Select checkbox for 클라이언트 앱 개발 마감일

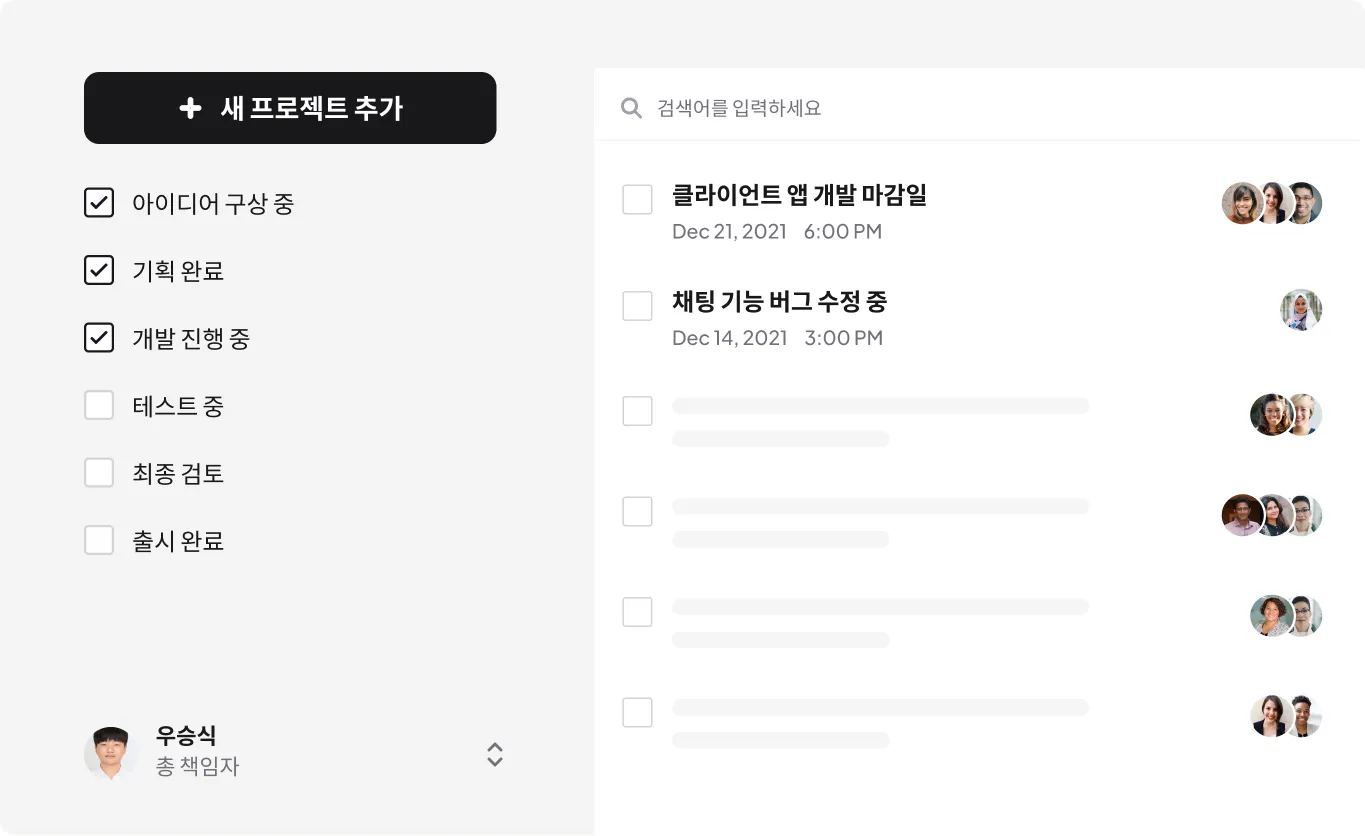tap(637, 200)
